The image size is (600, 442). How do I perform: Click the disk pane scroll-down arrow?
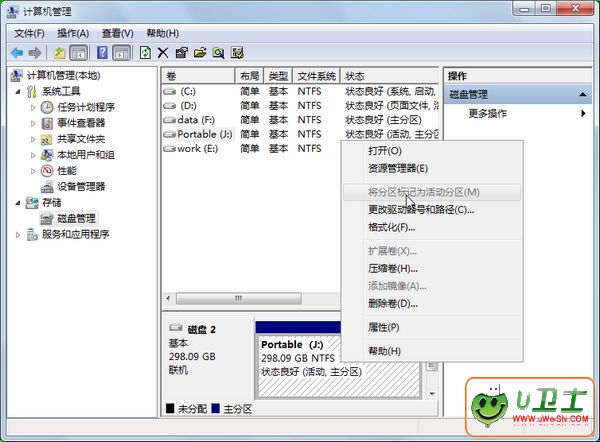click(x=432, y=394)
